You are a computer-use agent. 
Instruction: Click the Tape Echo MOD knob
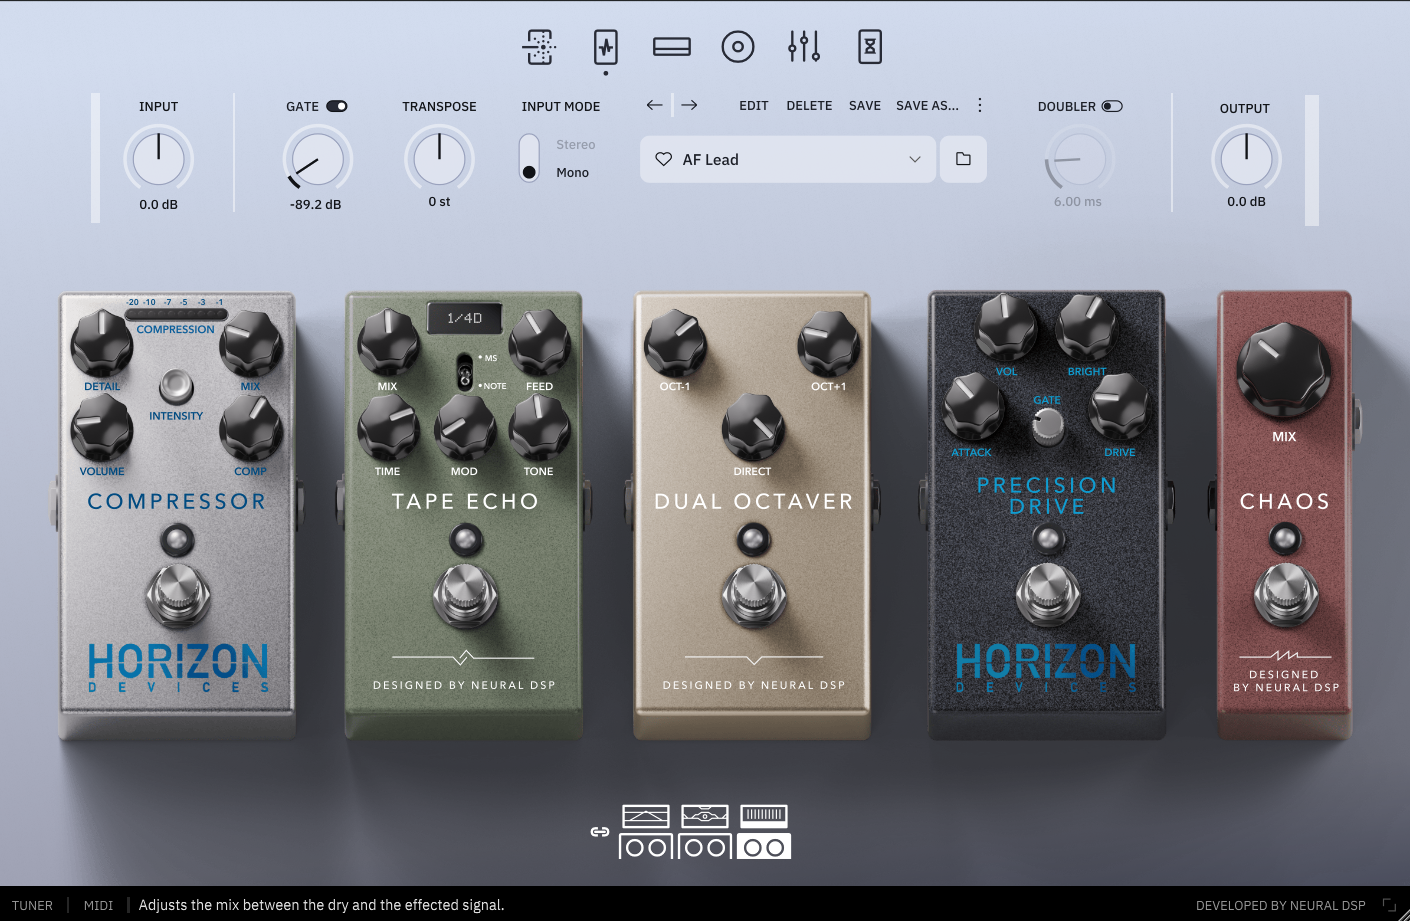(464, 427)
